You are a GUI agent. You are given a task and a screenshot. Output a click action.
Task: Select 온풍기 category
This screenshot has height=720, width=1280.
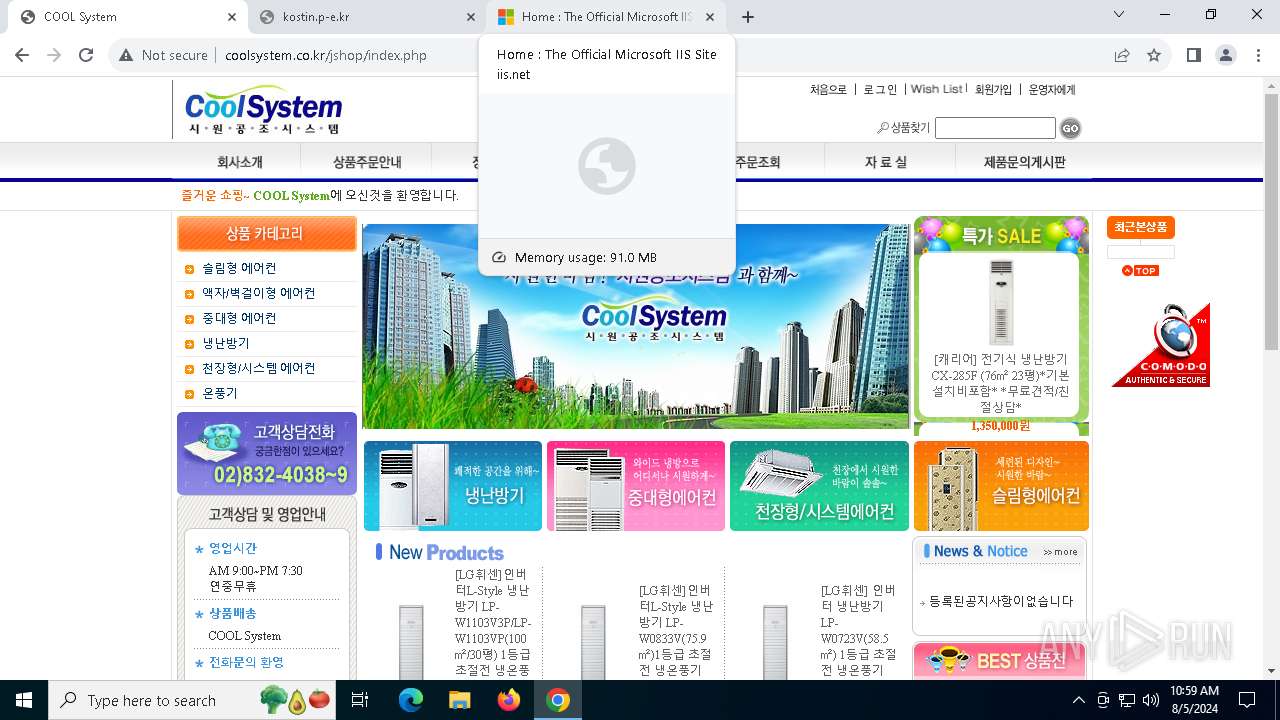(220, 394)
